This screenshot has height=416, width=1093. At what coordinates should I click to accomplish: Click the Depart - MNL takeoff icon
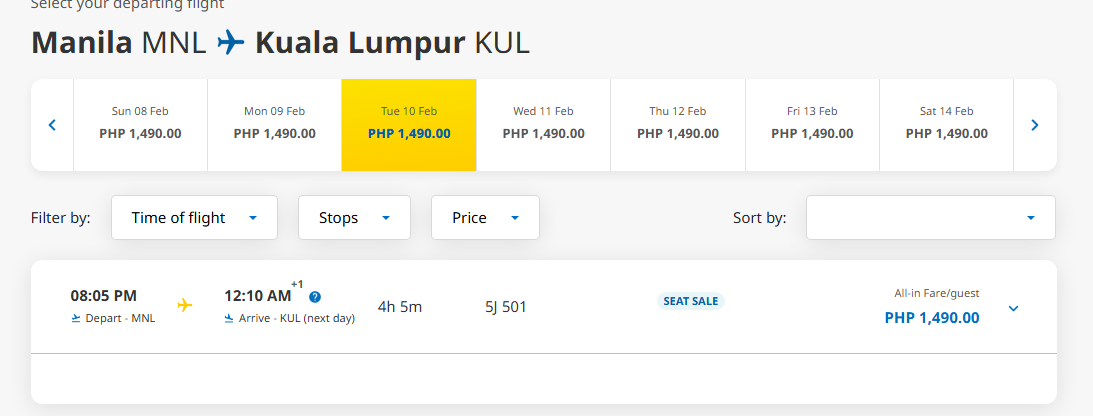pos(76,318)
